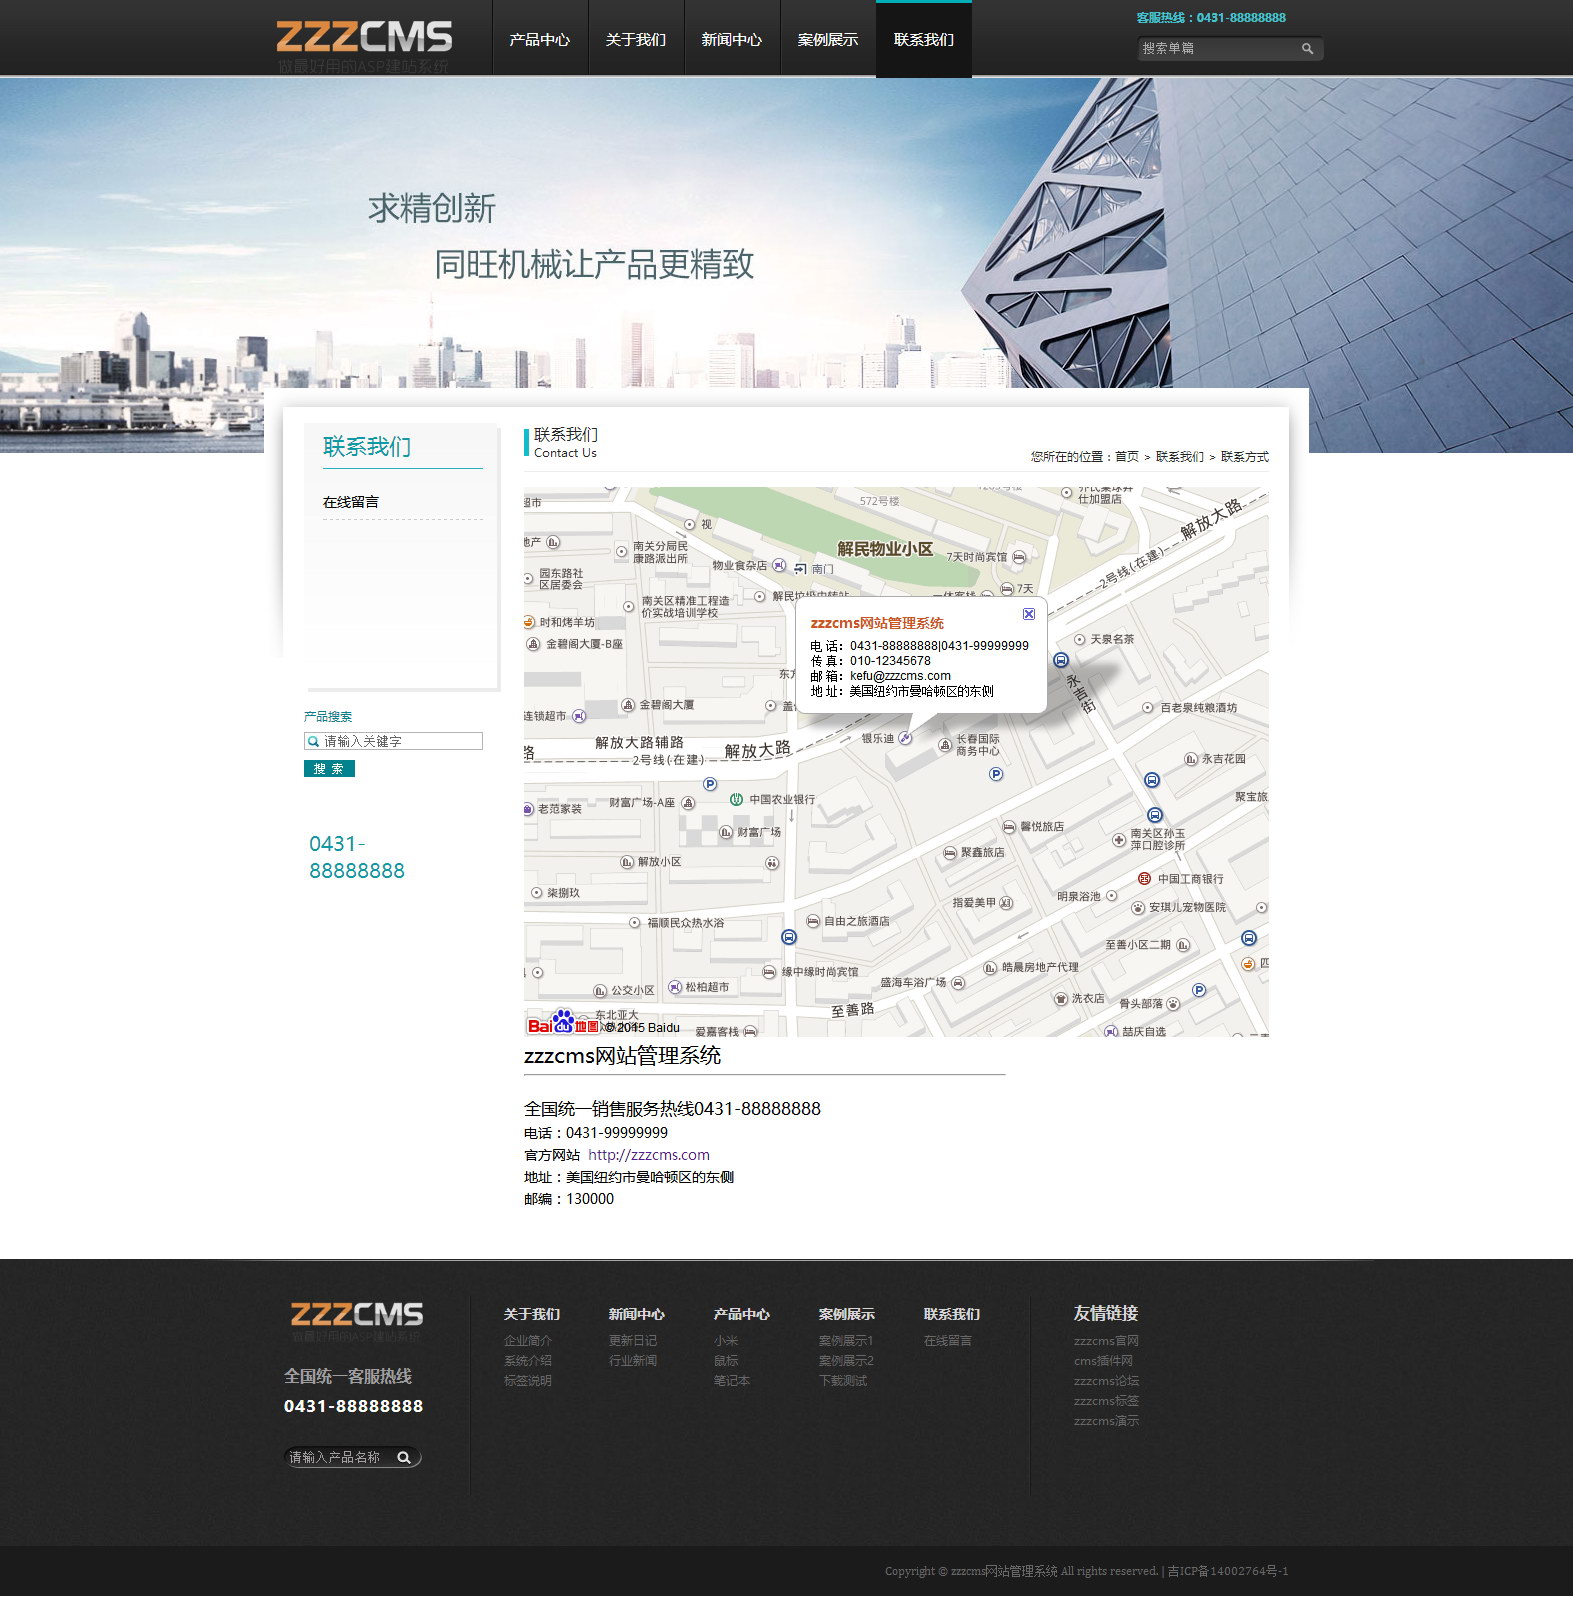Open footer link 企业简介
Image resolution: width=1573 pixels, height=1611 pixels.
528,1341
